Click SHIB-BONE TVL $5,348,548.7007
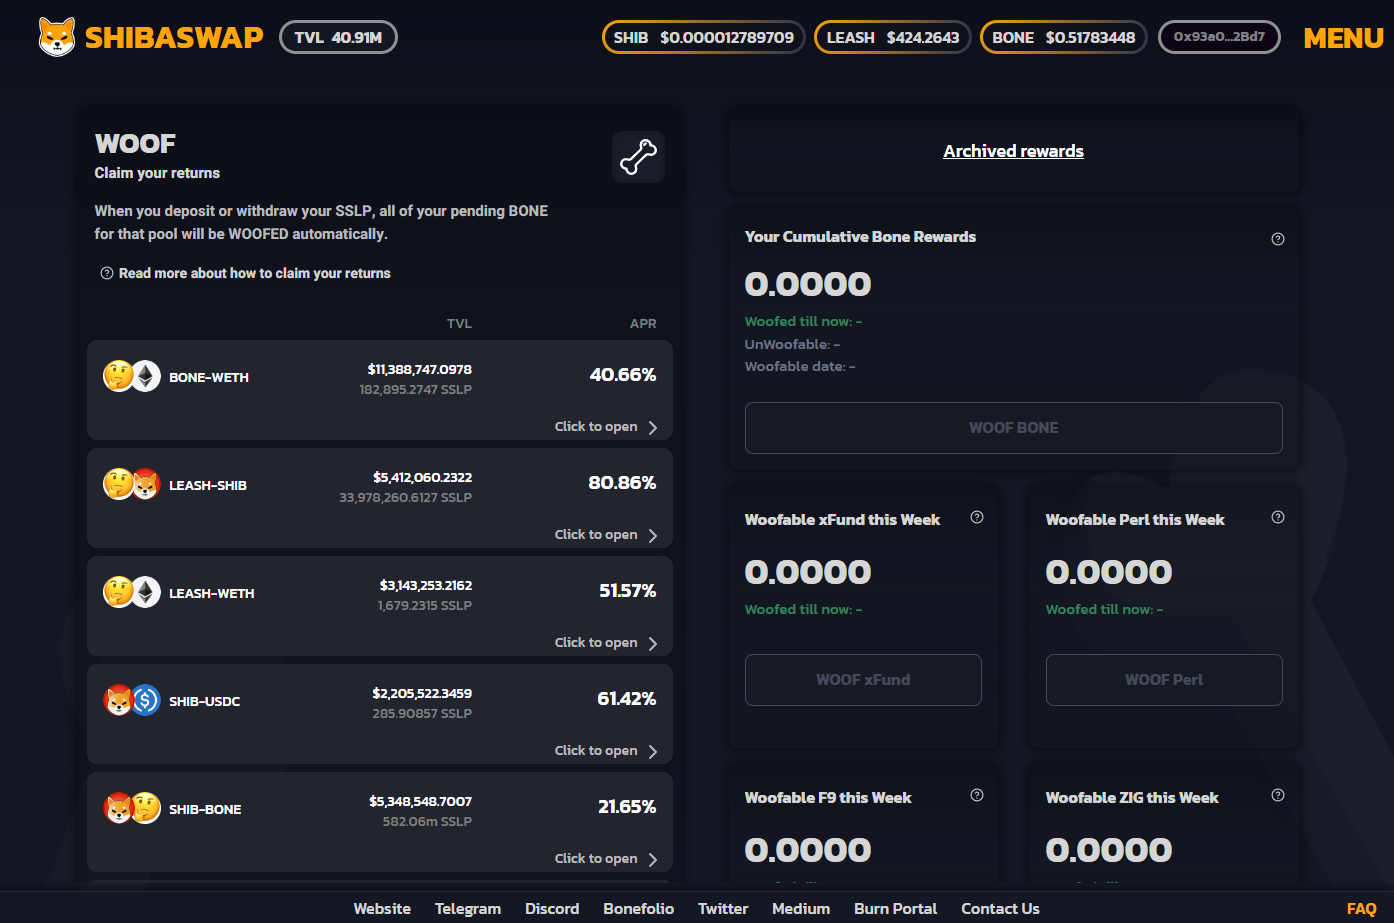This screenshot has height=923, width=1394. pyautogui.click(x=421, y=801)
